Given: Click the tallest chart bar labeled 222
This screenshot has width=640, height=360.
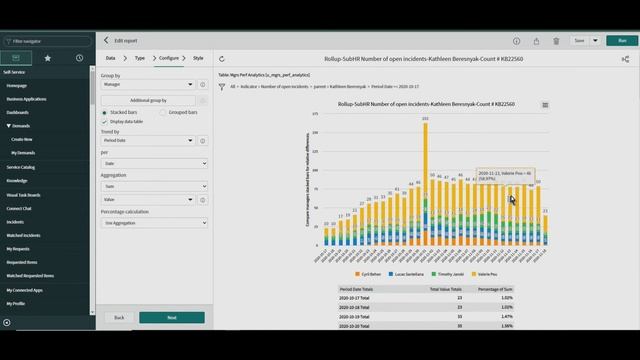Looking at the screenshot, I should (x=425, y=184).
